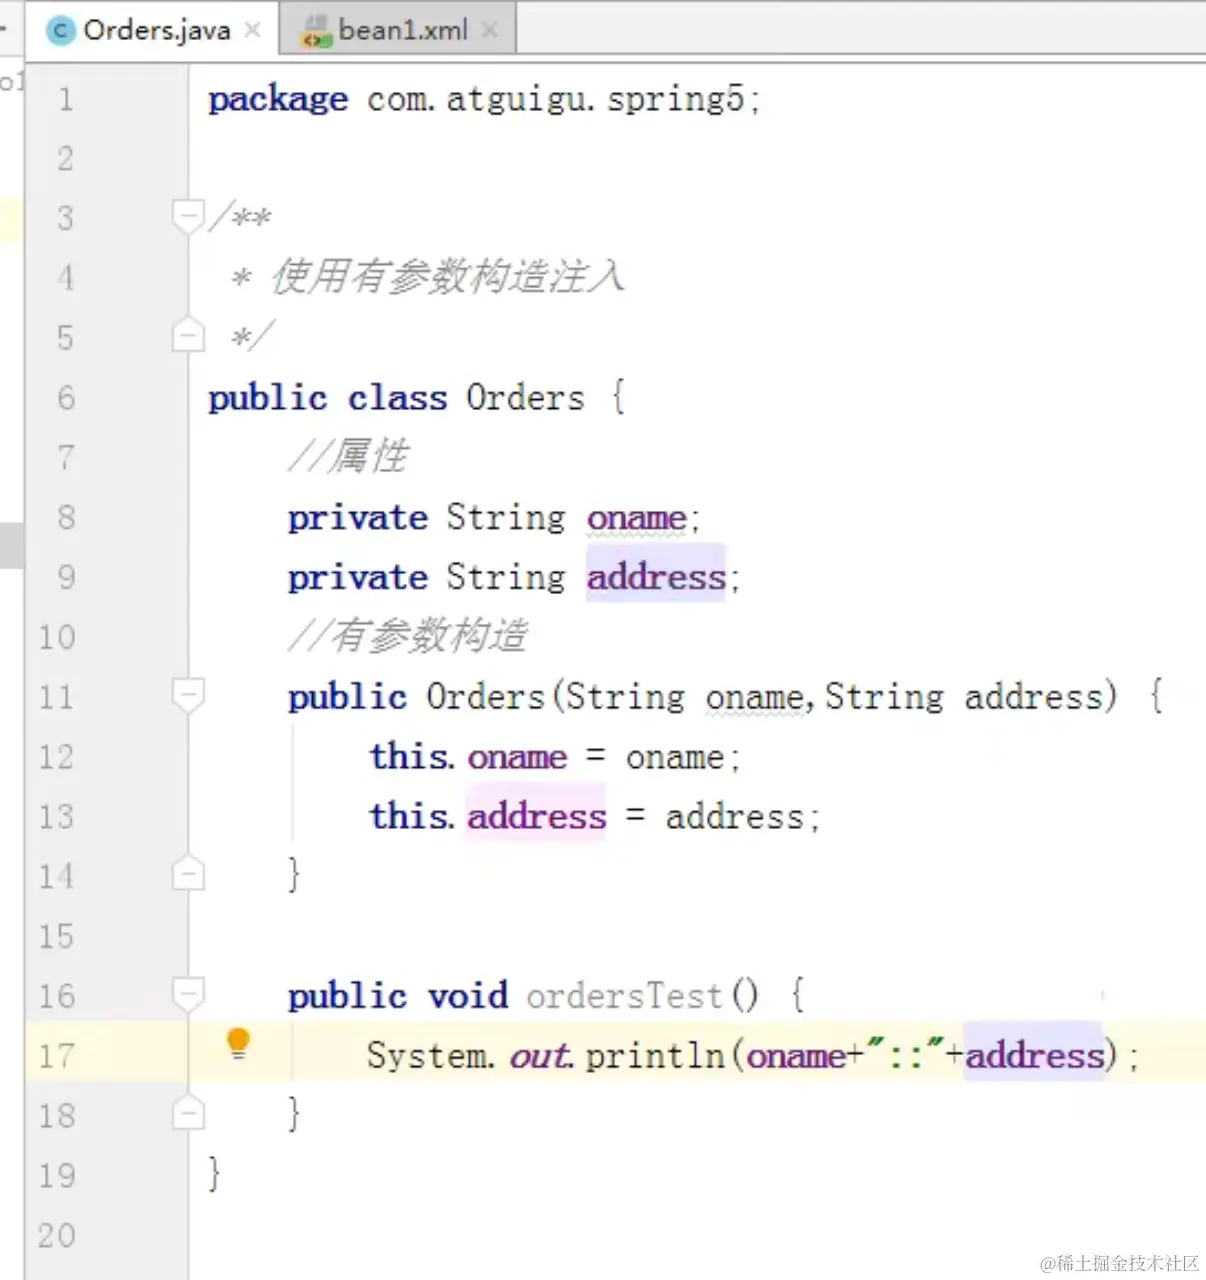Click the Orders constructor name on line 11
Screen dimensions: 1206x1280
486,697
